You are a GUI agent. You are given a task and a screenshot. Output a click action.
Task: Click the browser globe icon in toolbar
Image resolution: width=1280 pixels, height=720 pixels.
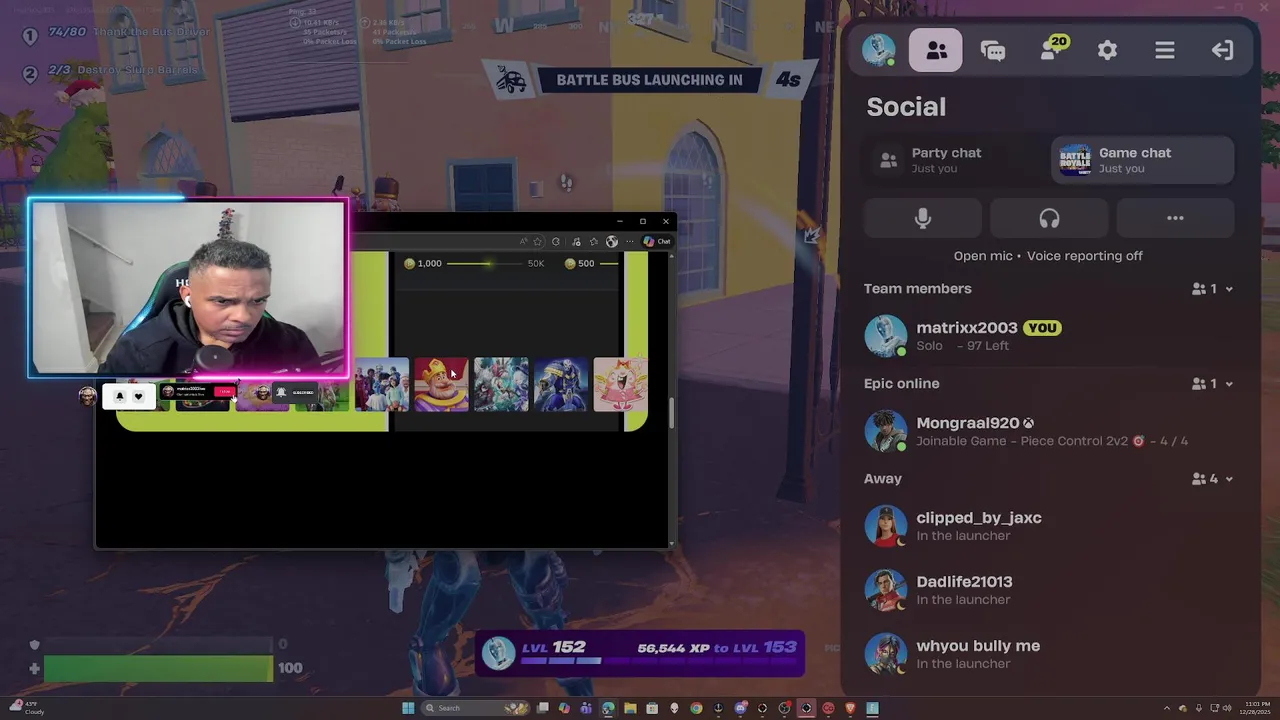(x=612, y=241)
